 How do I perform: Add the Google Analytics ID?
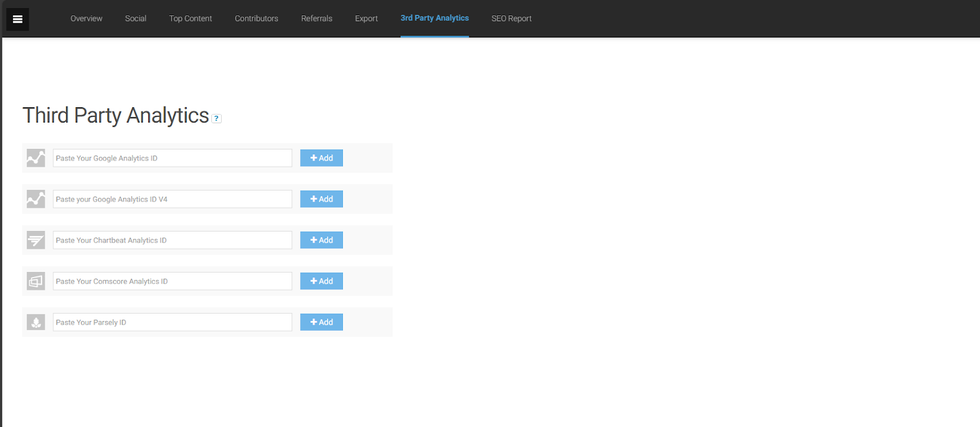(x=321, y=158)
